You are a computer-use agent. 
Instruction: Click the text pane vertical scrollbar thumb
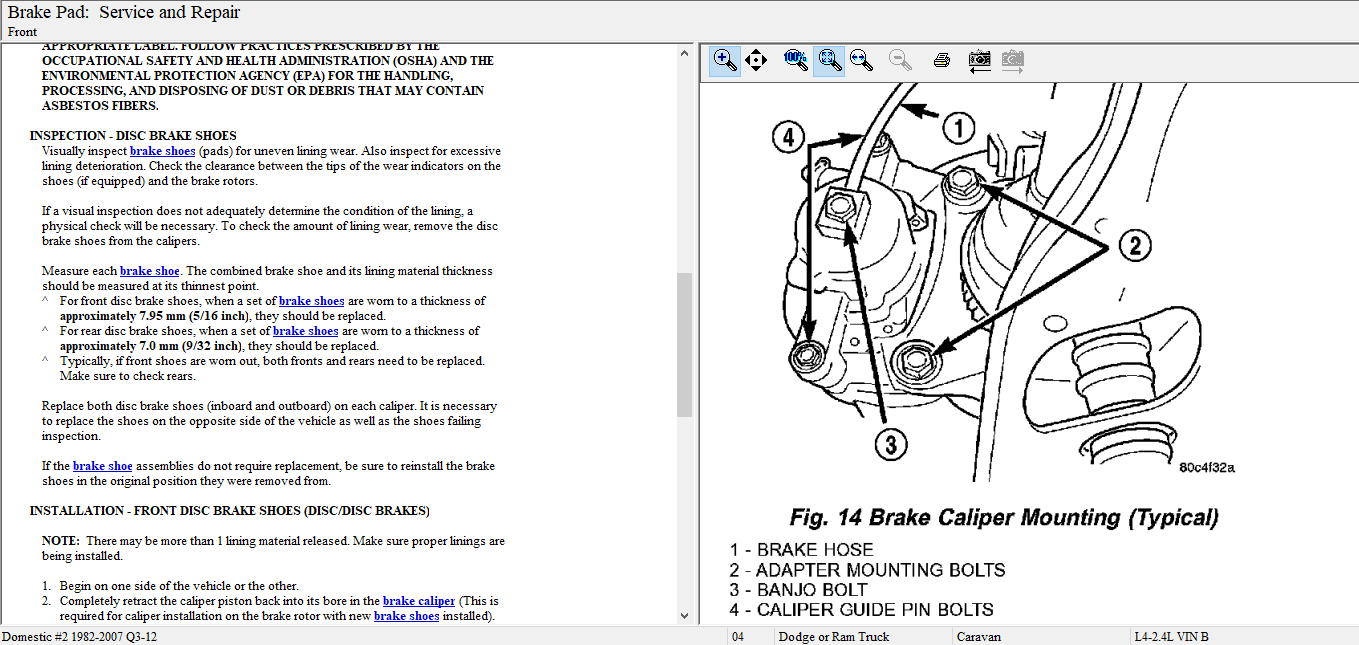[684, 344]
